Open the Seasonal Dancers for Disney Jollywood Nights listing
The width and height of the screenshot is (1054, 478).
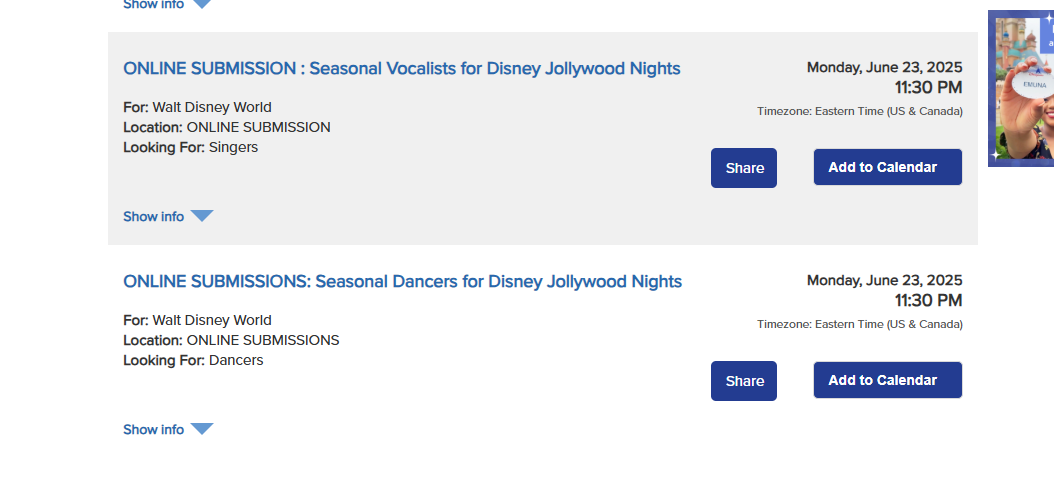pyautogui.click(x=402, y=281)
